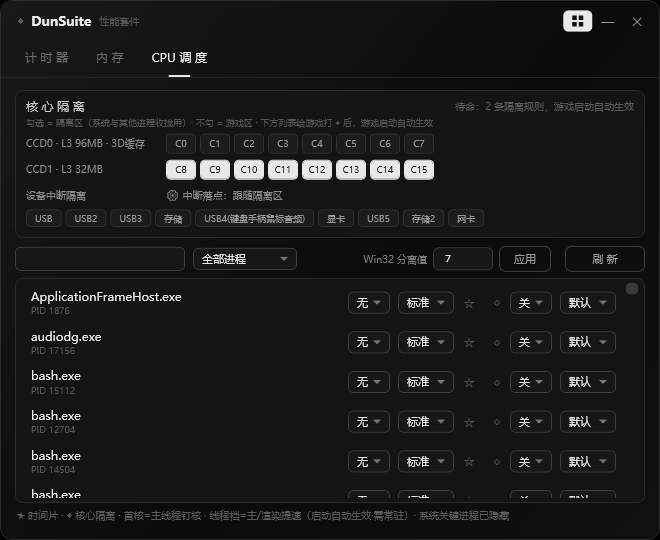
Task: Click diamond icon for bash.exe PID 14504
Action: point(497,462)
